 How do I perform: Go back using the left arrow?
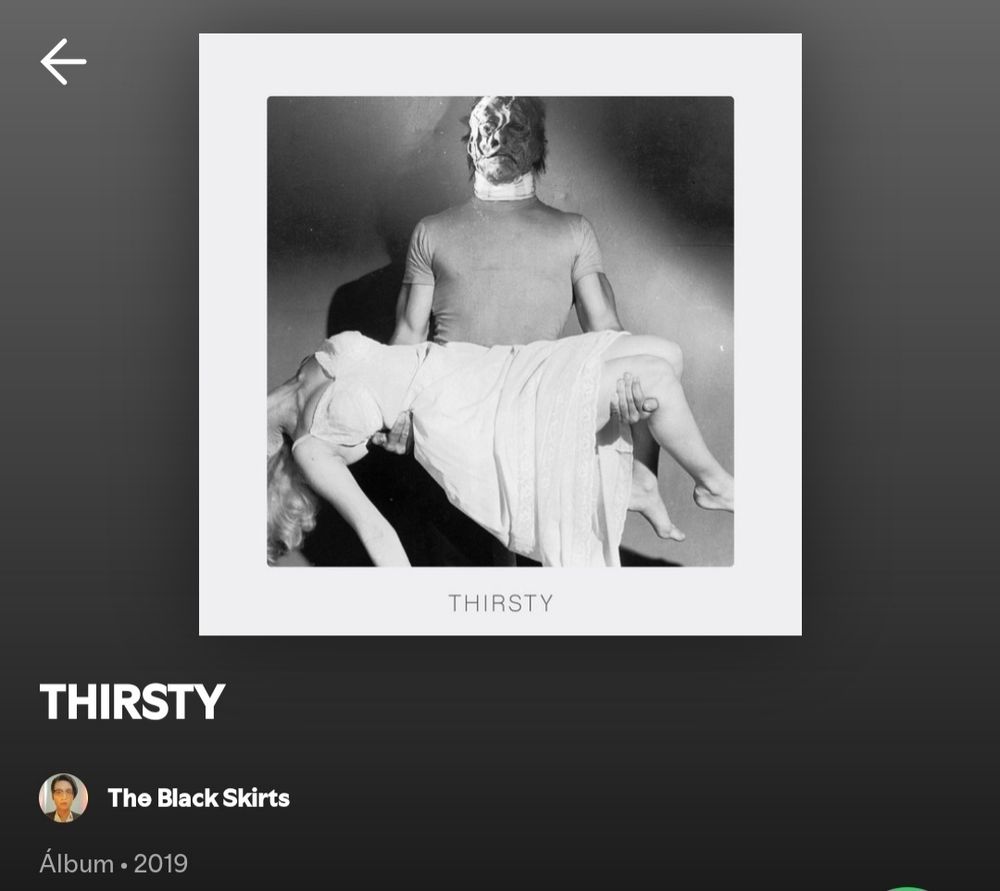(x=63, y=62)
